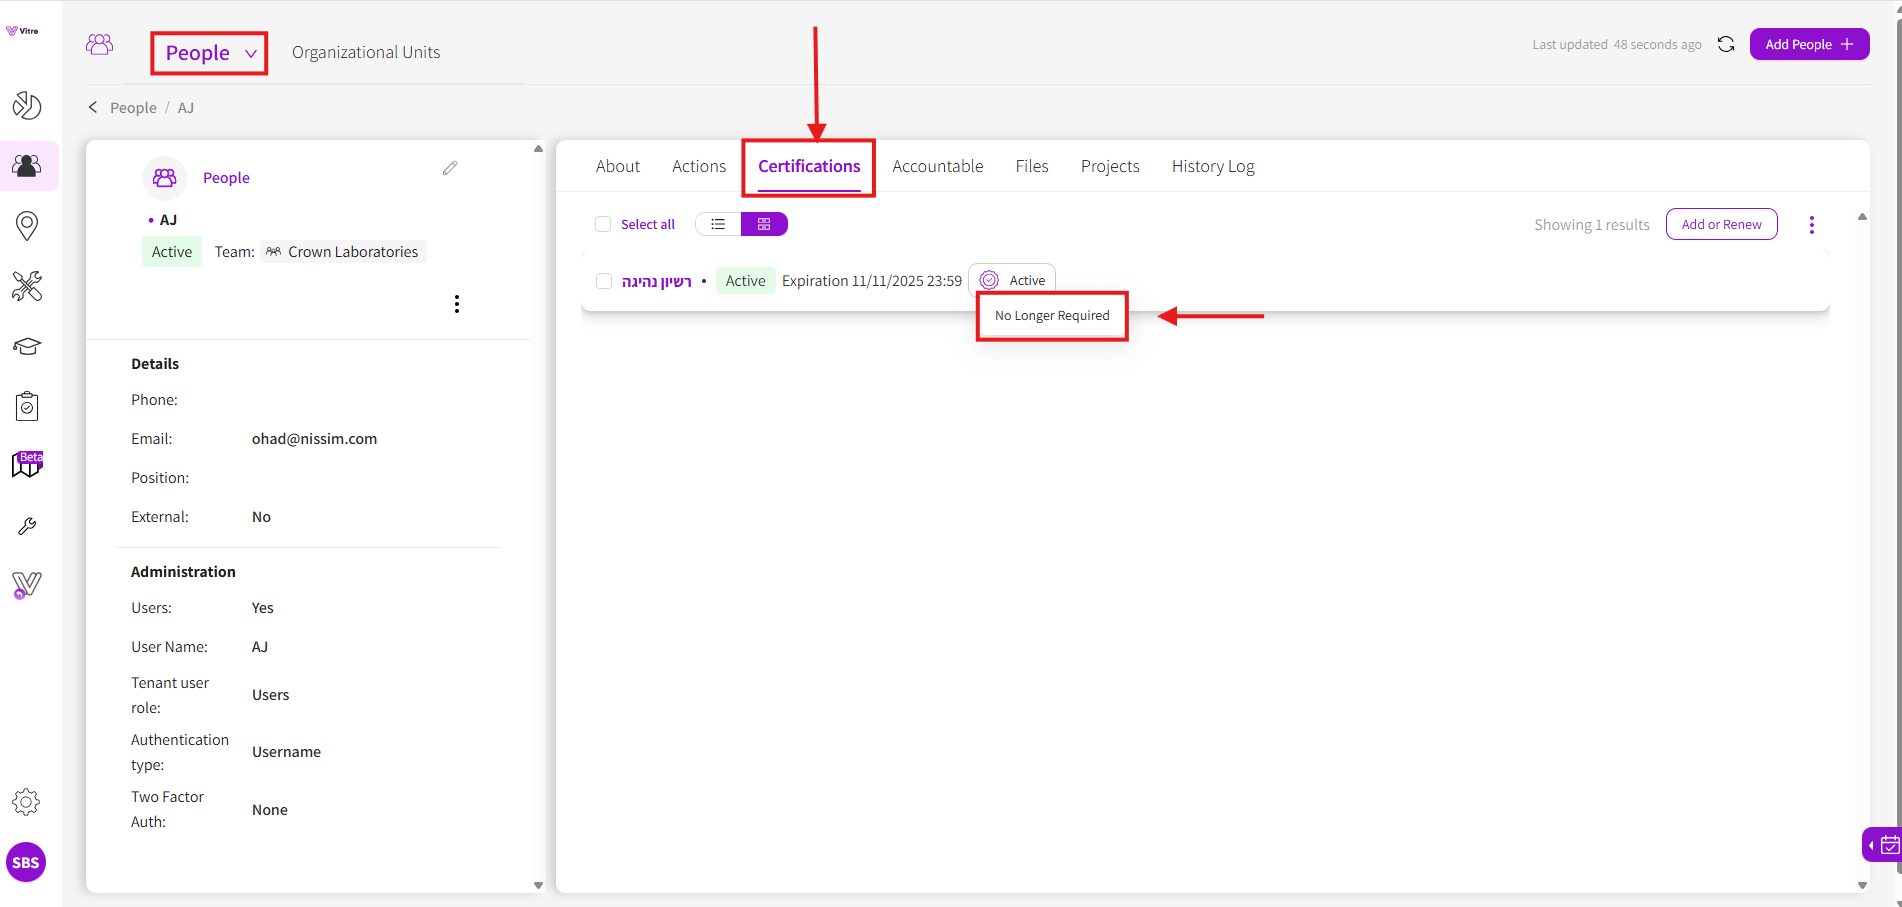This screenshot has height=907, width=1902.
Task: Open the graduation cap training icon
Action: click(x=27, y=346)
